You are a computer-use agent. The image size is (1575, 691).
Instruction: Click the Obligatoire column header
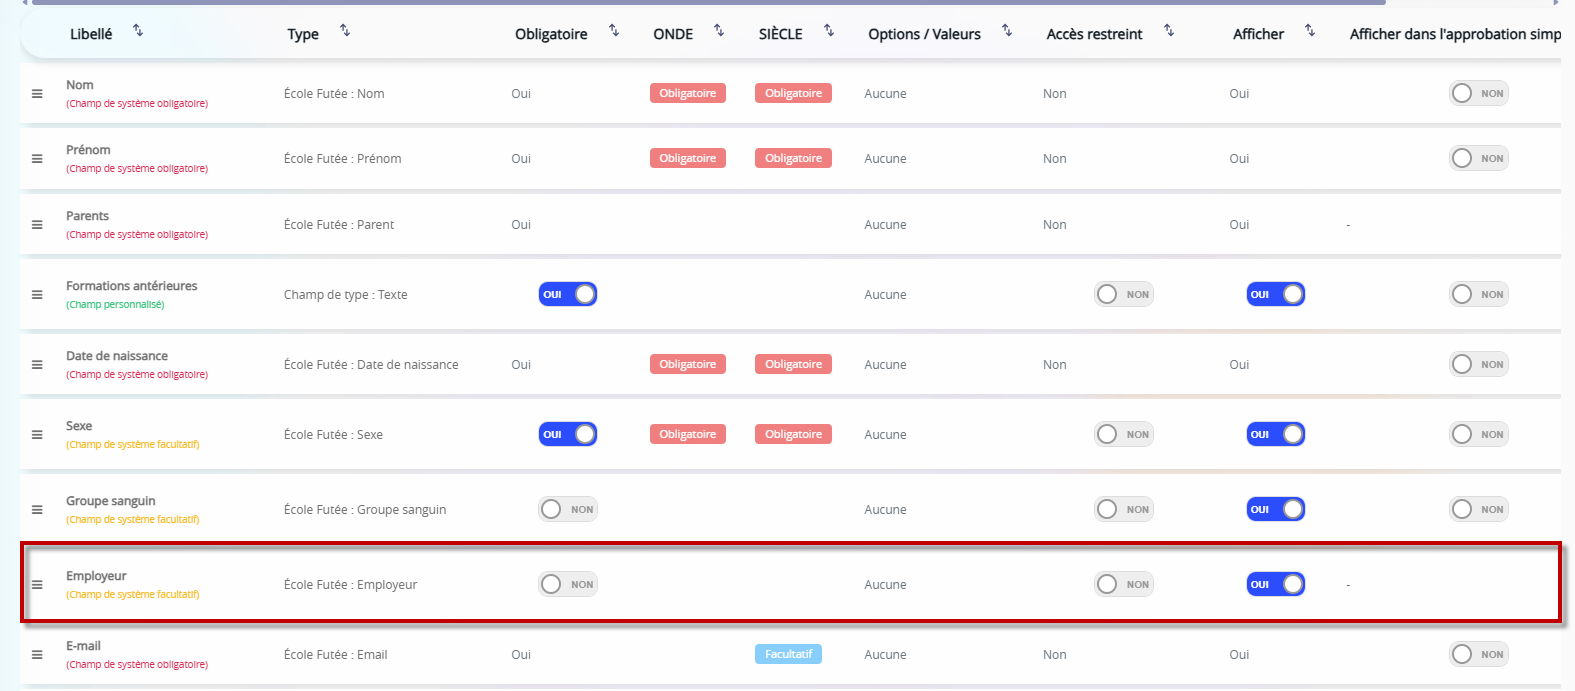pyautogui.click(x=551, y=34)
